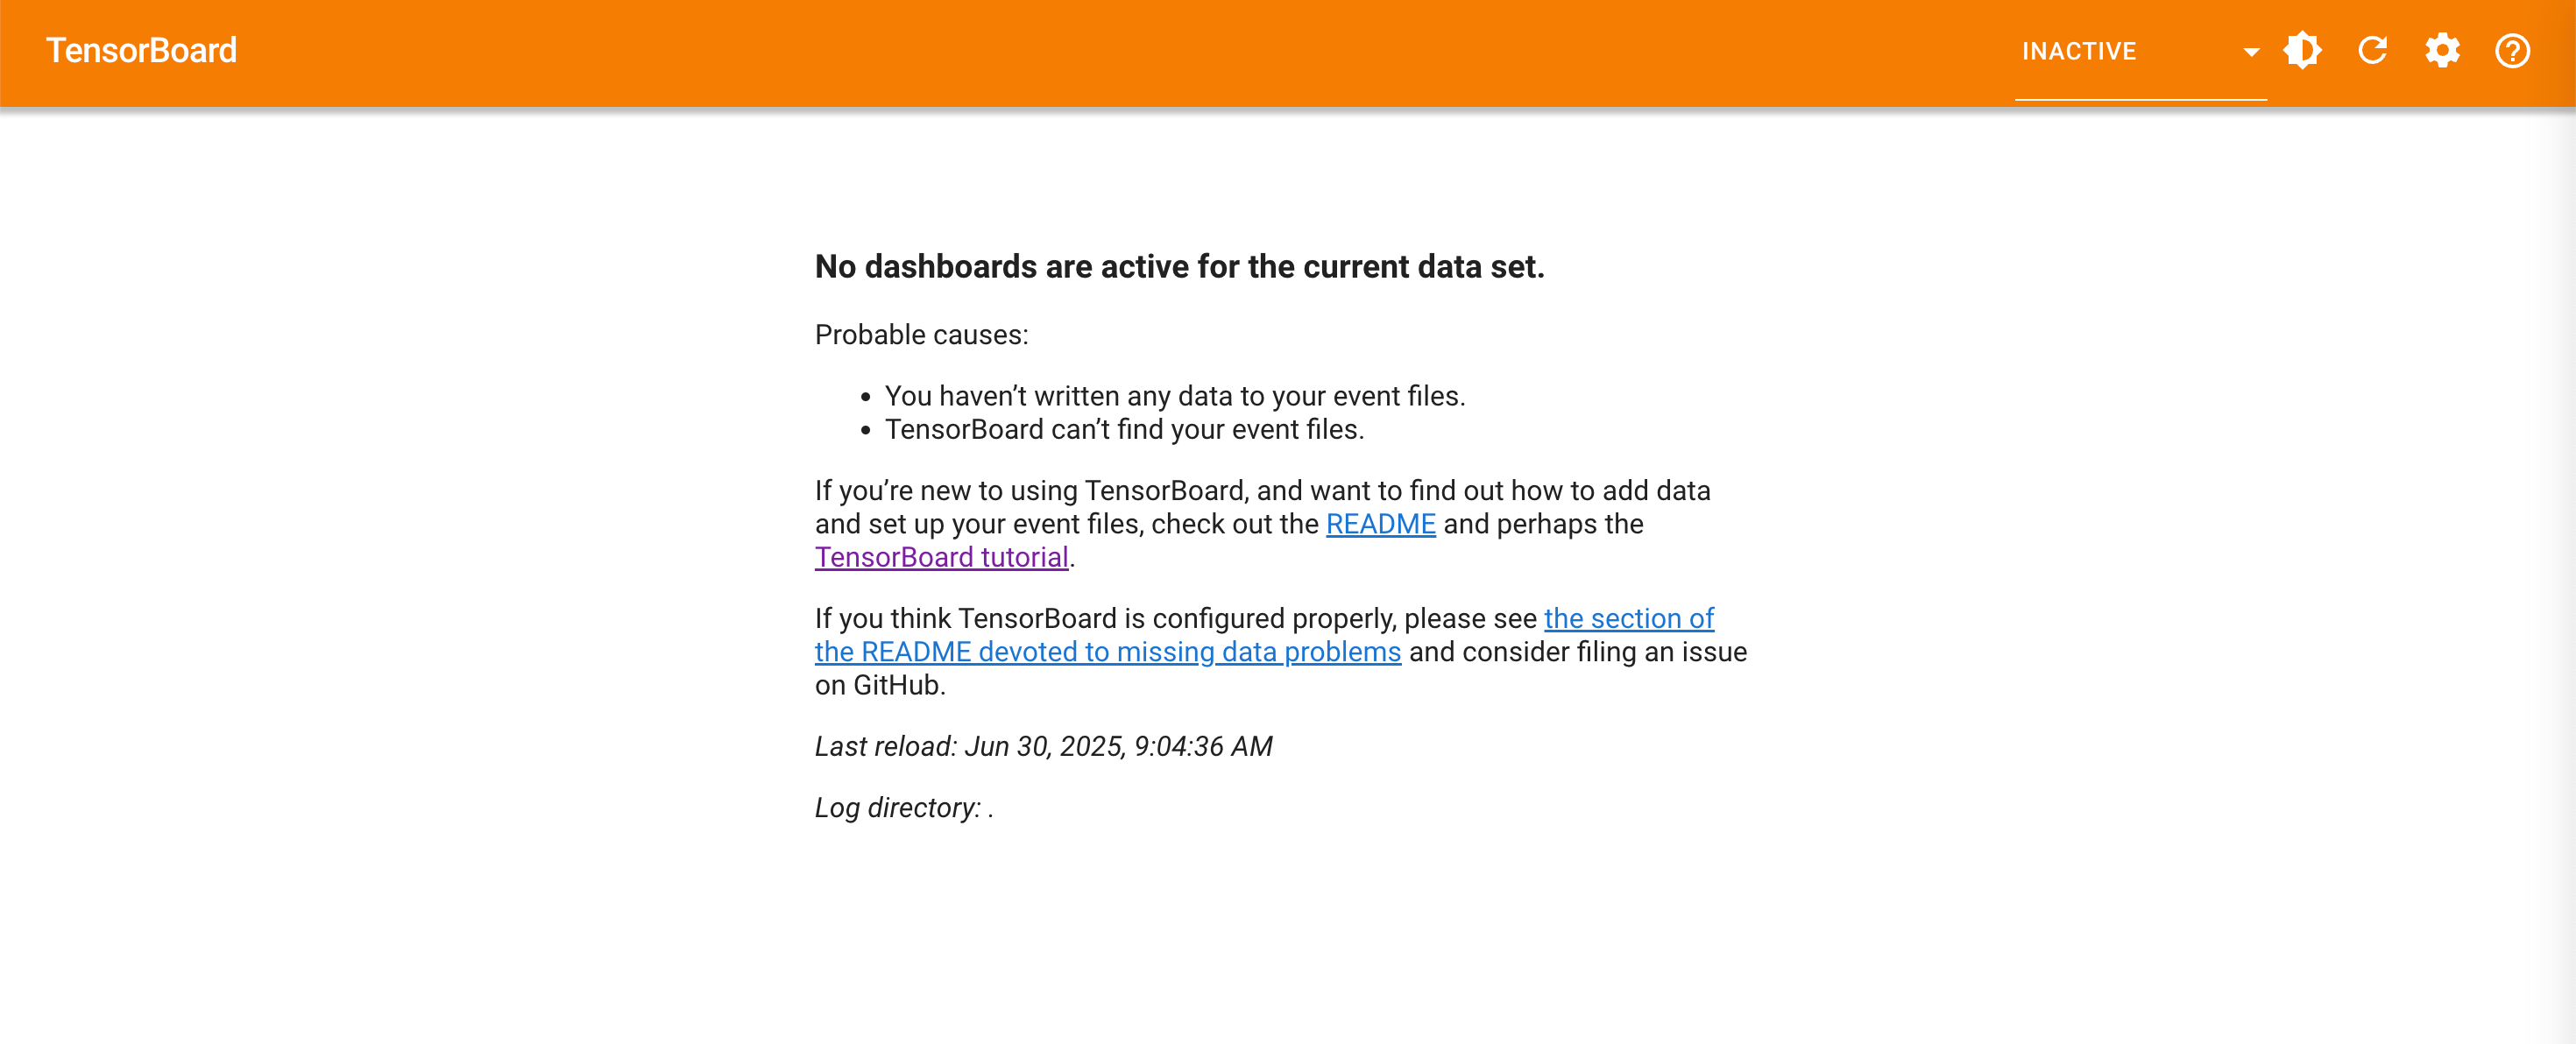Click the Last reload timestamp text
2576x1044 pixels.
coord(1043,746)
